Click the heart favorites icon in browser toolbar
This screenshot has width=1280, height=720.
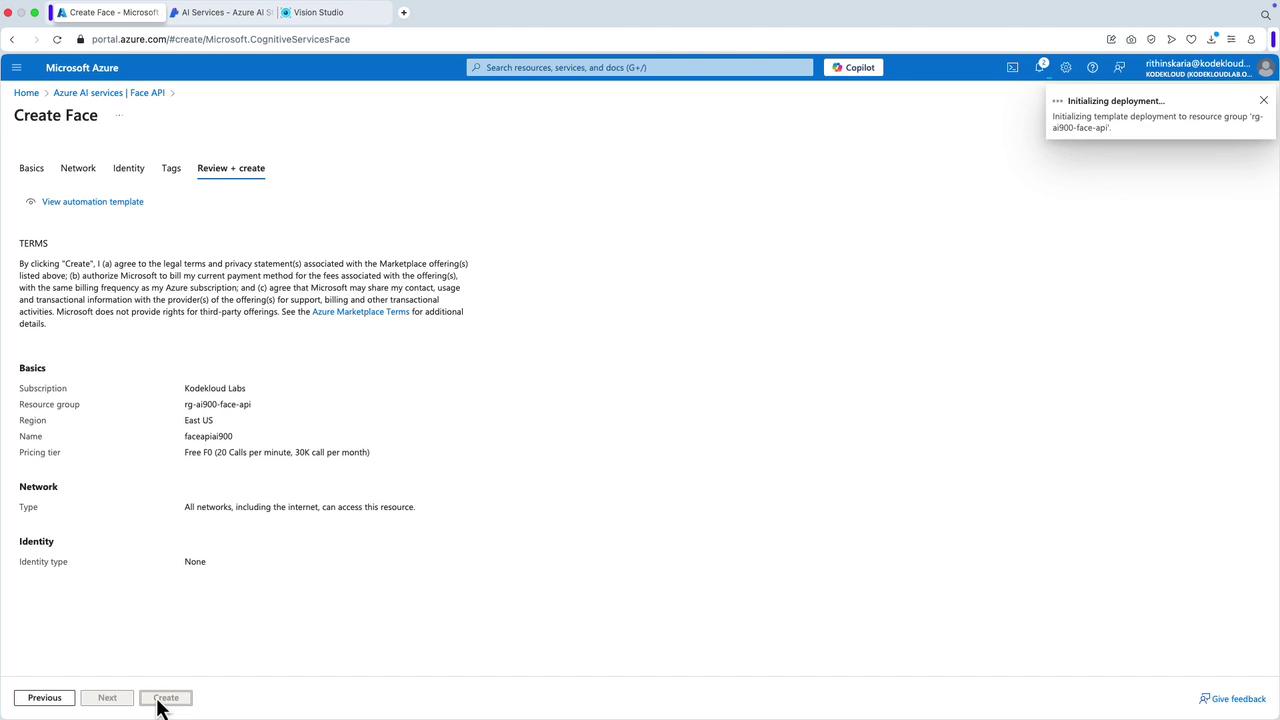pos(1191,40)
